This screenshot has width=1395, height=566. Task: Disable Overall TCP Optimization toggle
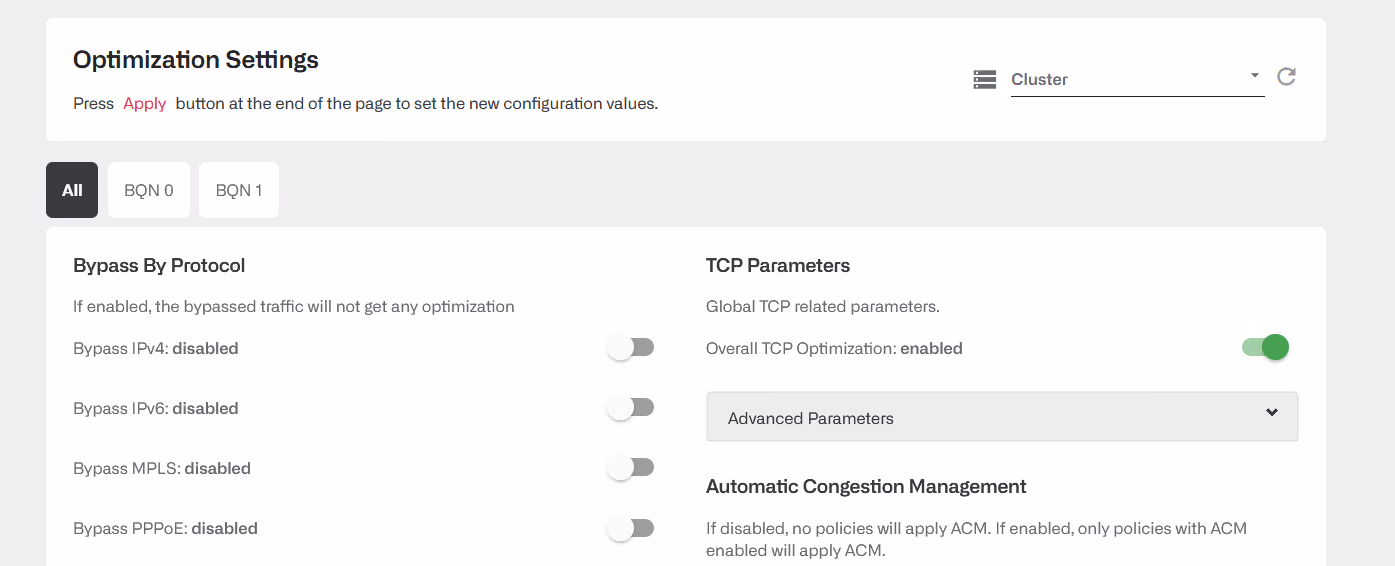pyautogui.click(x=1265, y=347)
